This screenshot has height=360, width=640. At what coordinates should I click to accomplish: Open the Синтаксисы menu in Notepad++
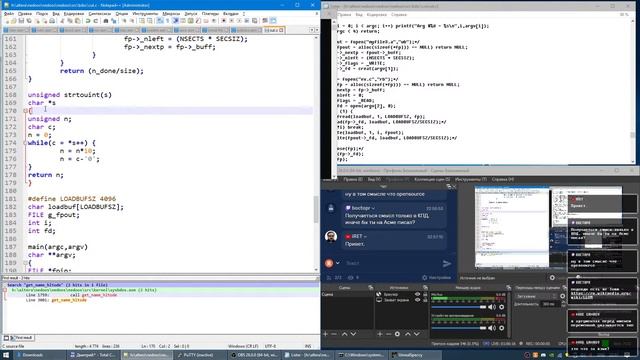click(x=100, y=13)
